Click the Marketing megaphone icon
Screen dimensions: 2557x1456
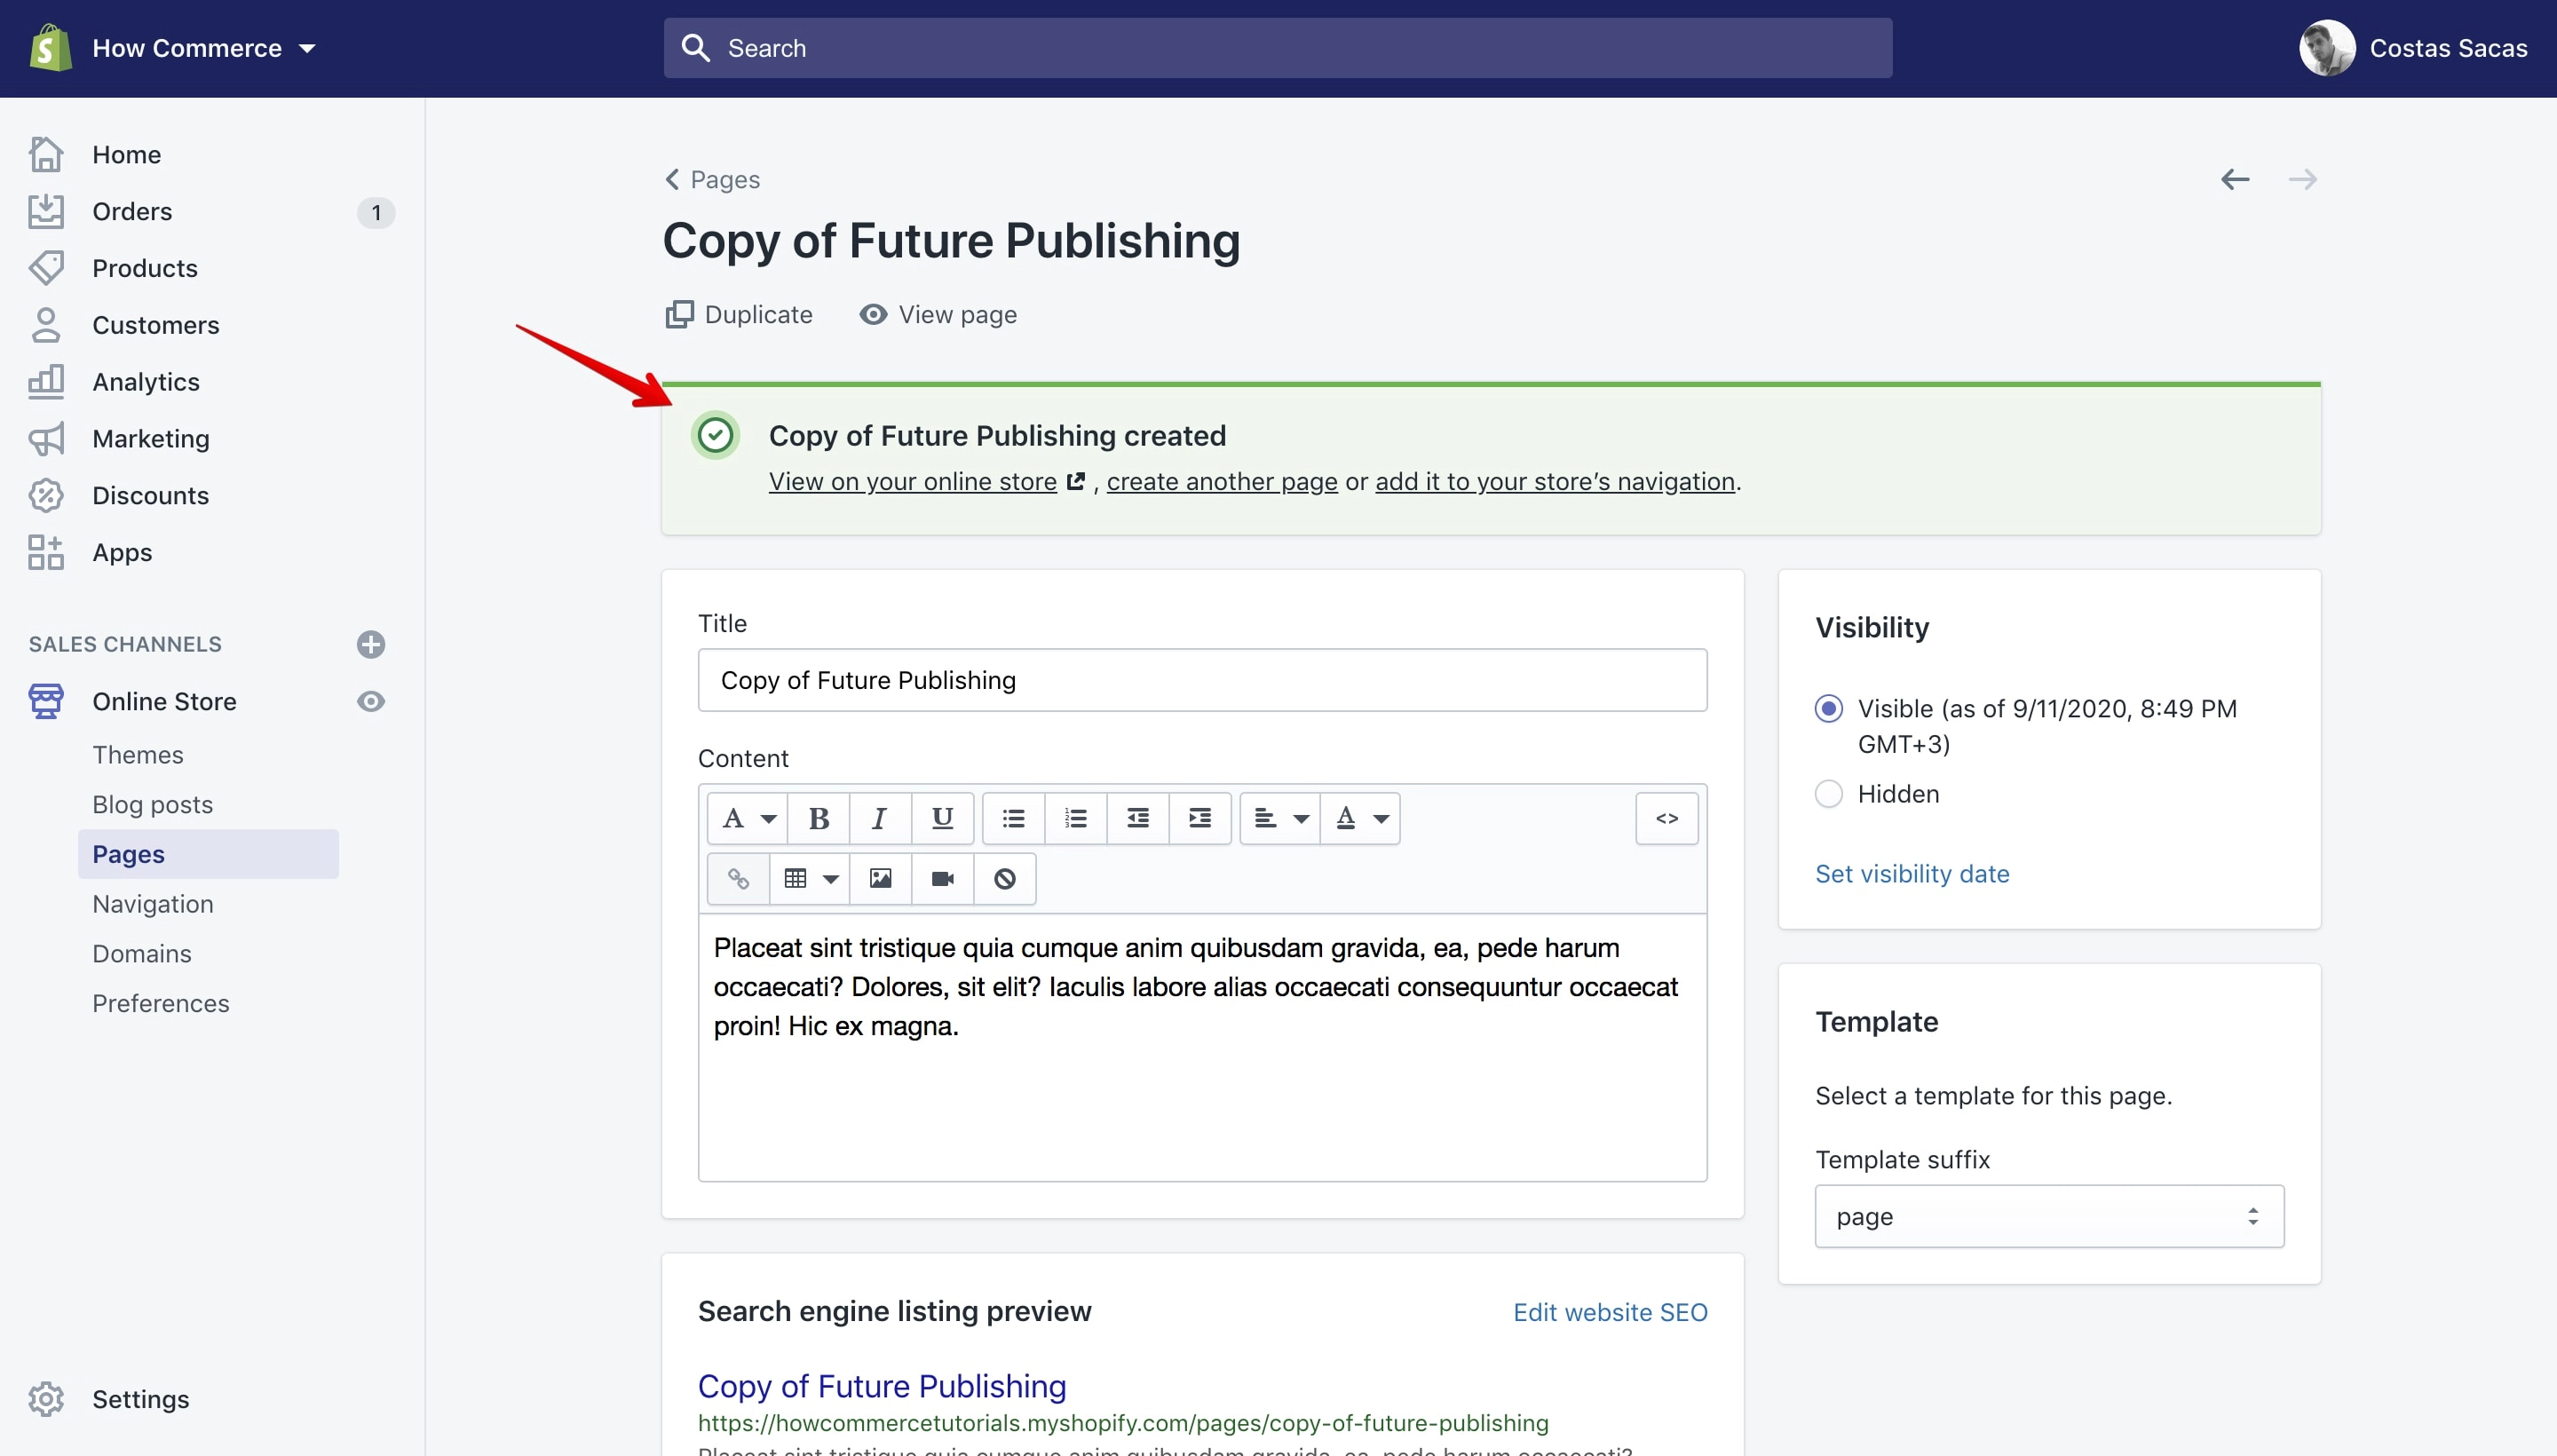[x=46, y=439]
